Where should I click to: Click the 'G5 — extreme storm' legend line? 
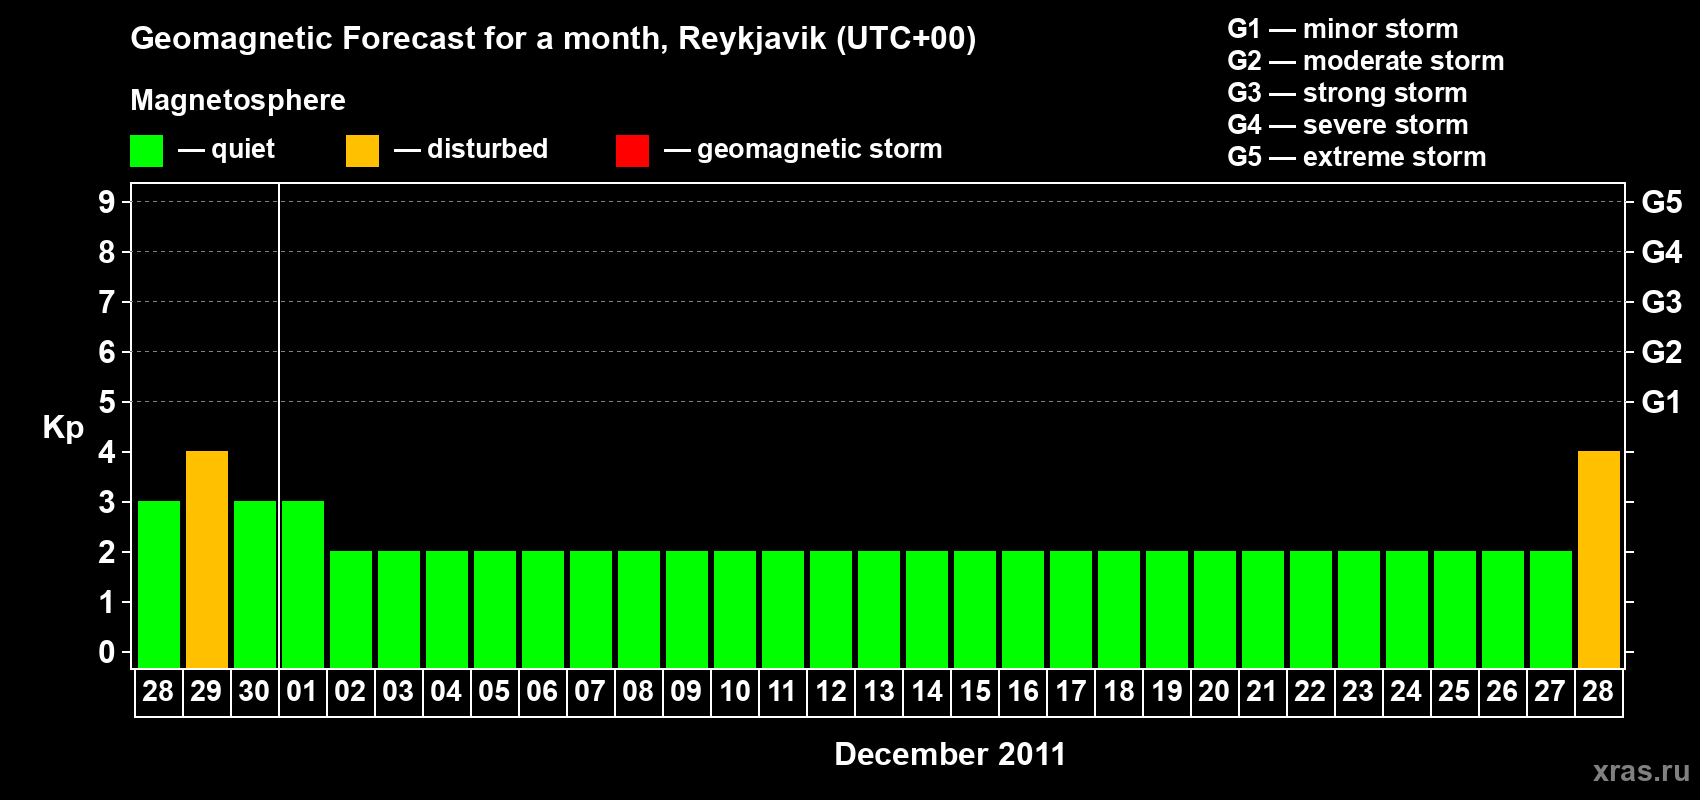[x=1357, y=157]
